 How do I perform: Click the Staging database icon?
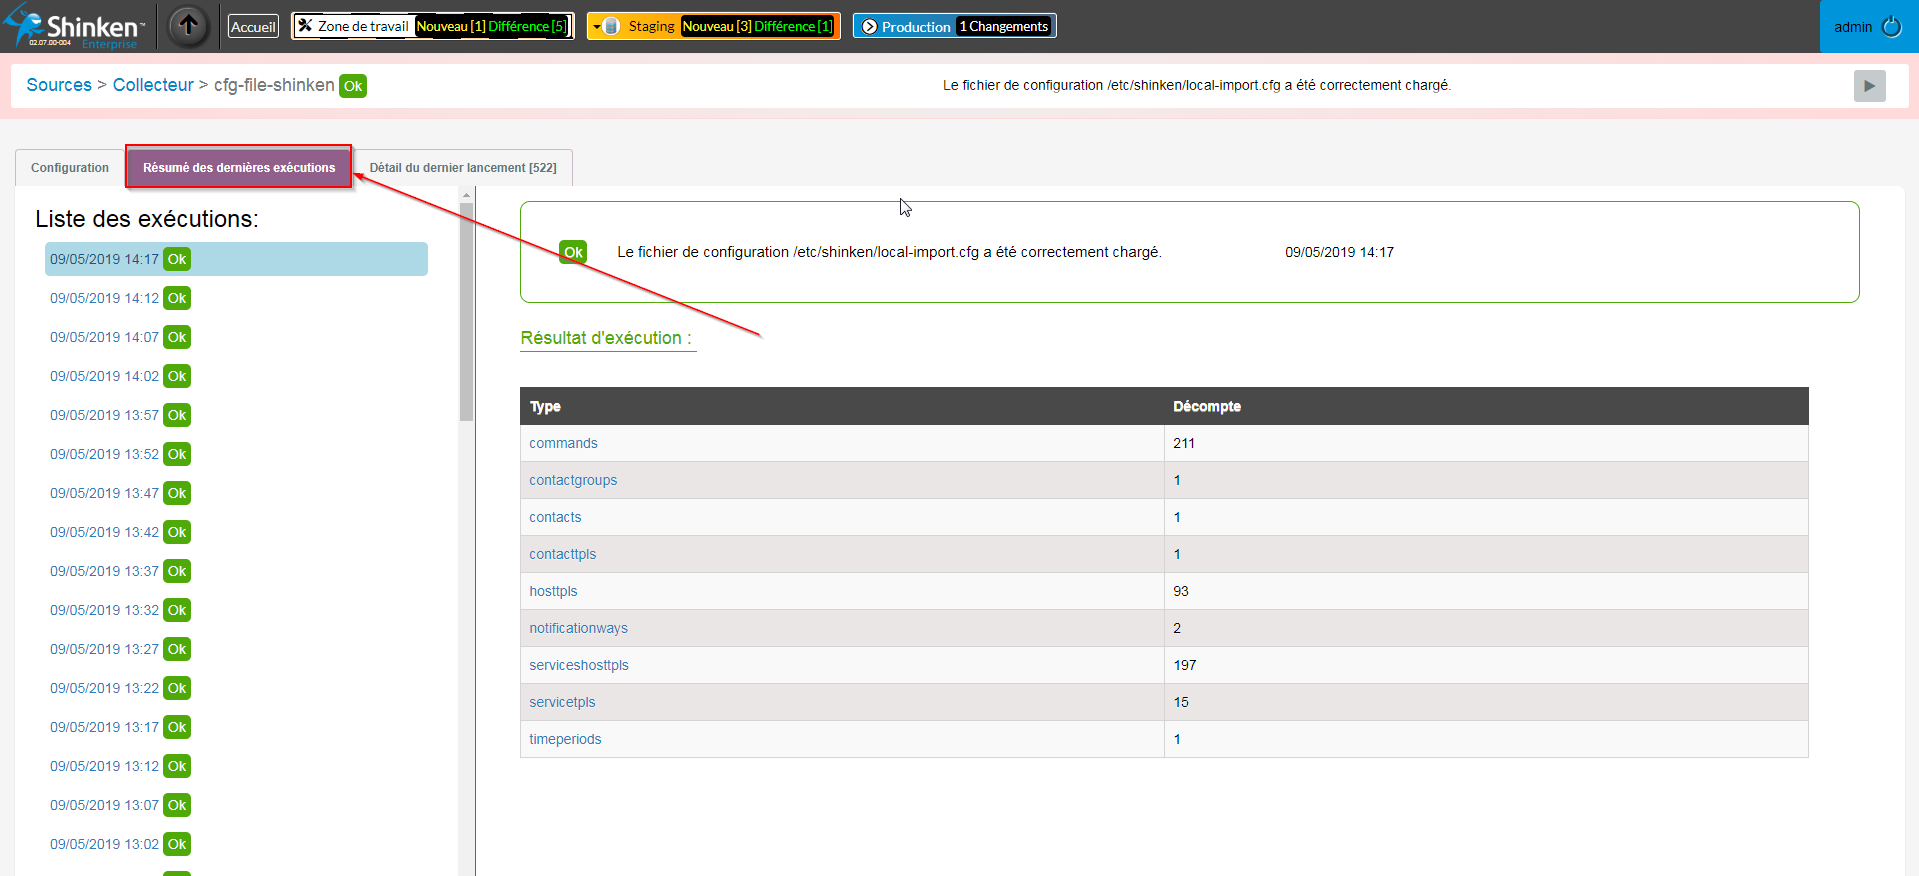coord(612,26)
